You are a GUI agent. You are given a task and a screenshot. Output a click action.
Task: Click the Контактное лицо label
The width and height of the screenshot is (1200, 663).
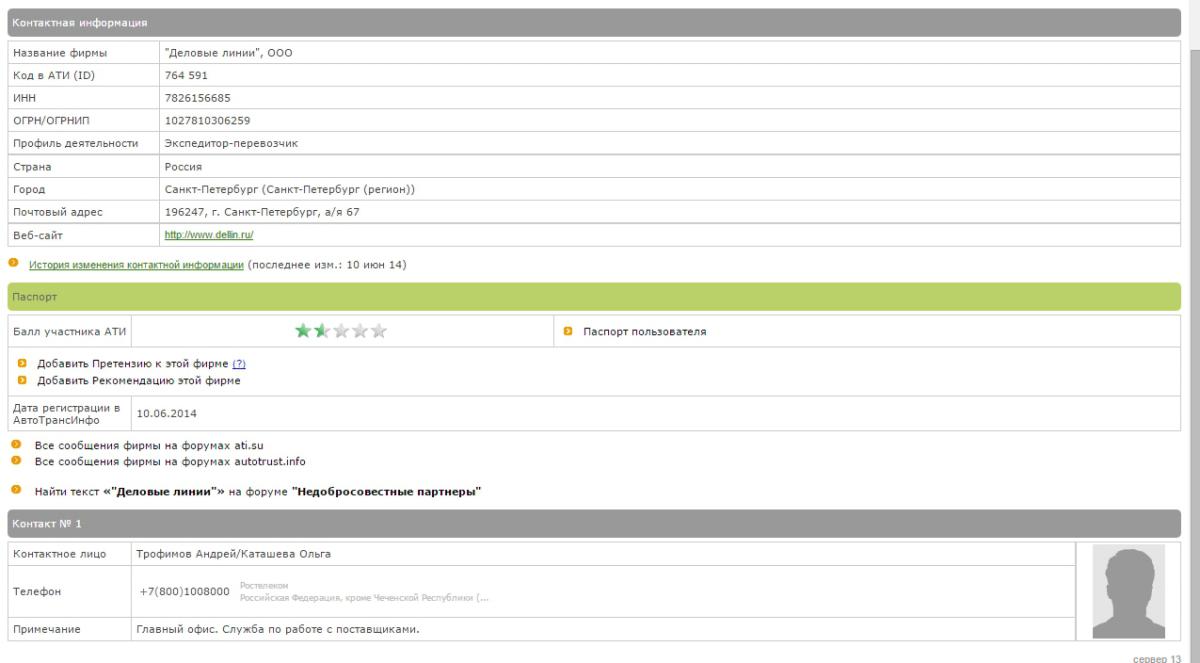pyautogui.click(x=58, y=553)
